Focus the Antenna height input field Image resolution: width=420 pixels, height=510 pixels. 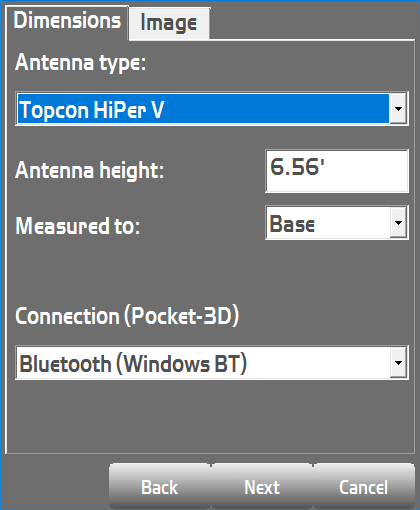(x=337, y=171)
